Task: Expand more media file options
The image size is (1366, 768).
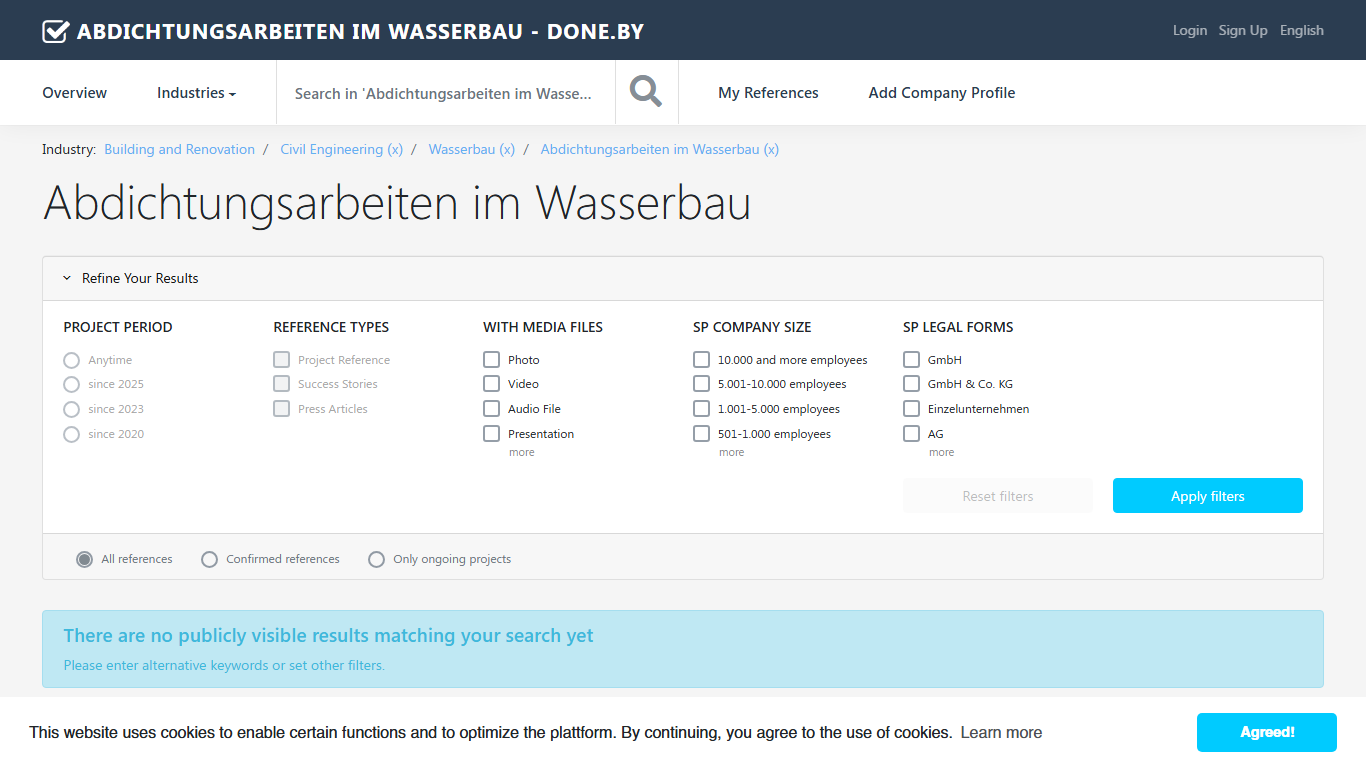Action: tap(522, 452)
